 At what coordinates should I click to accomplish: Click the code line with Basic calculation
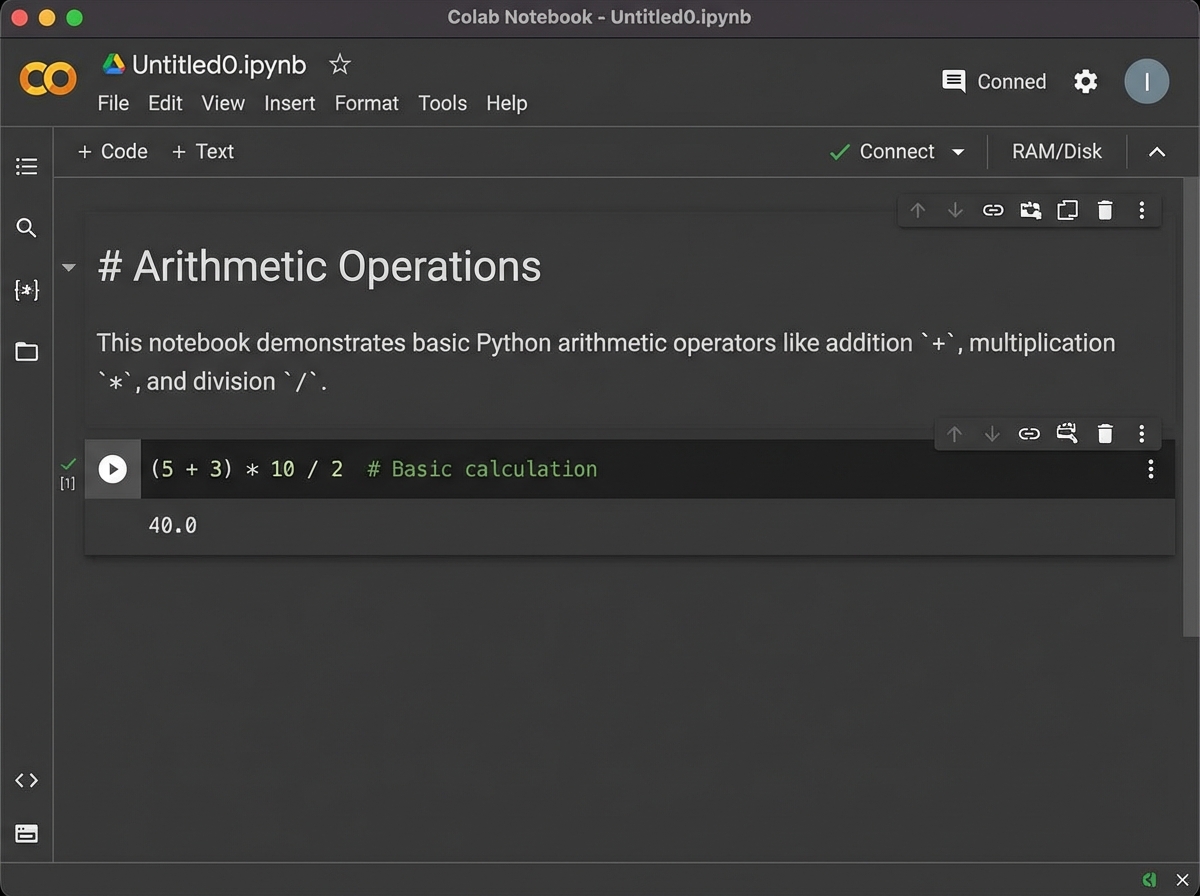[374, 469]
